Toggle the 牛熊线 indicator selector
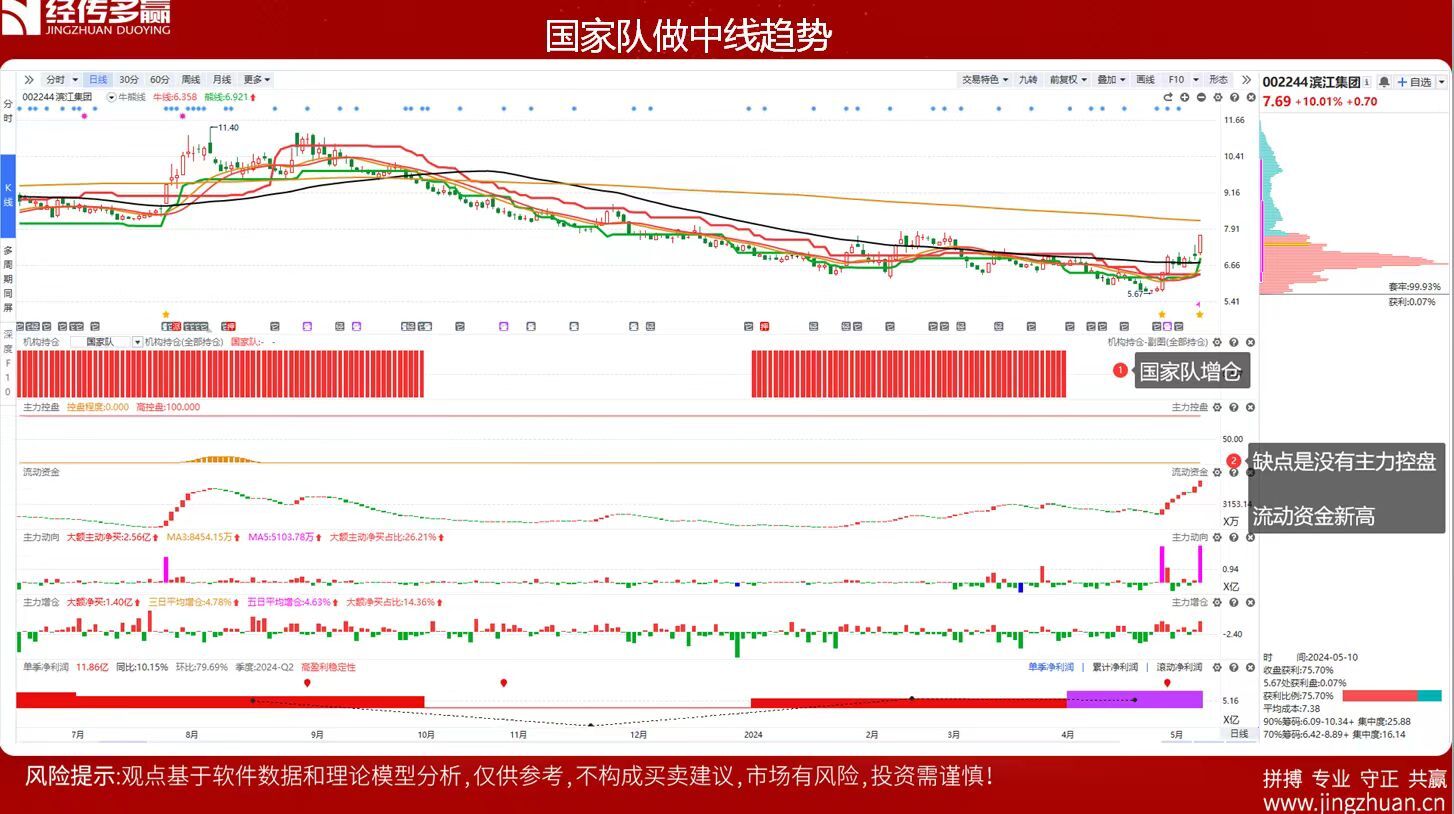 pyautogui.click(x=112, y=97)
